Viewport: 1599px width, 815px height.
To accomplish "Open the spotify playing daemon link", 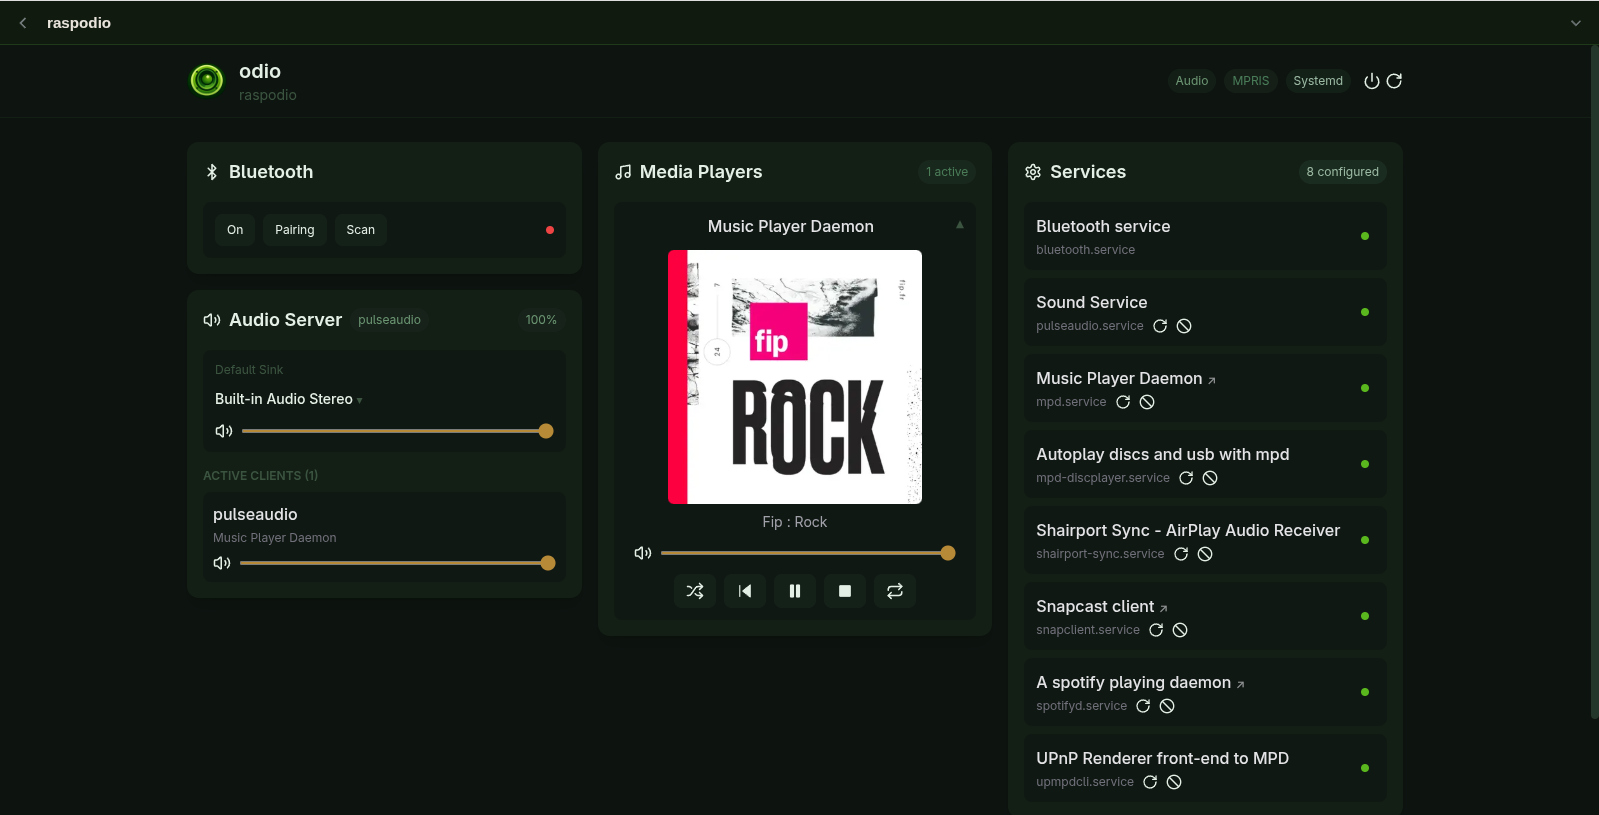I will click(1241, 684).
